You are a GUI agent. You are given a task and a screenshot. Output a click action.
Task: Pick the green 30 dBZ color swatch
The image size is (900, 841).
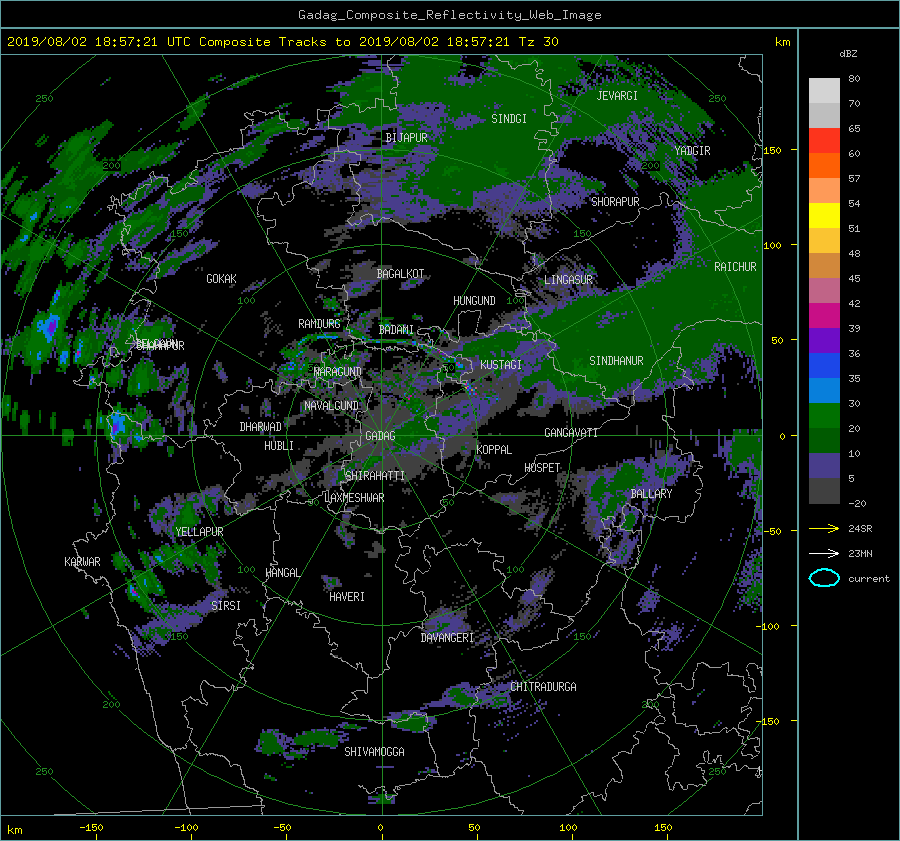click(x=824, y=415)
